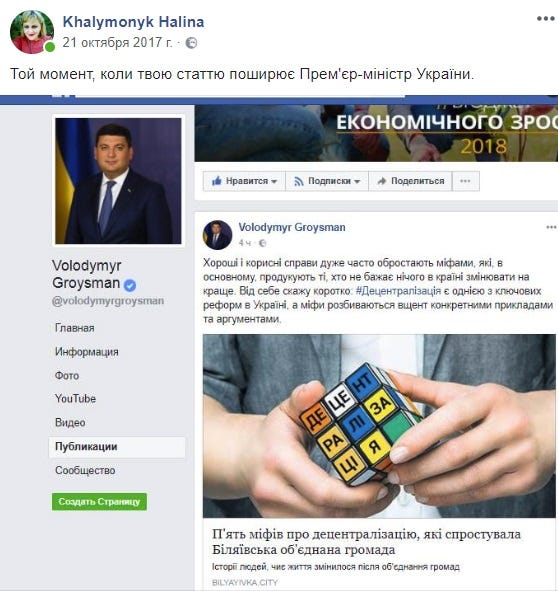
Task: Open the #Децентралізація hashtag link
Action: click(398, 291)
